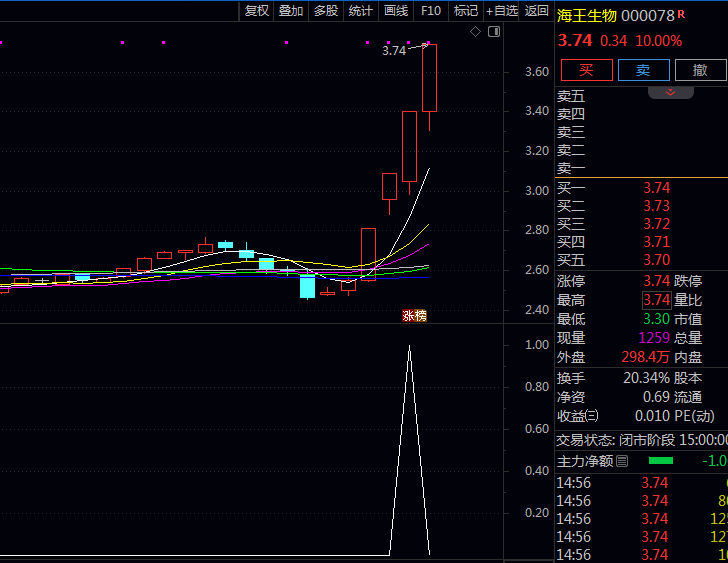Select 叠加 overlay in toolbar
Screen dimensions: 728x563
click(291, 11)
